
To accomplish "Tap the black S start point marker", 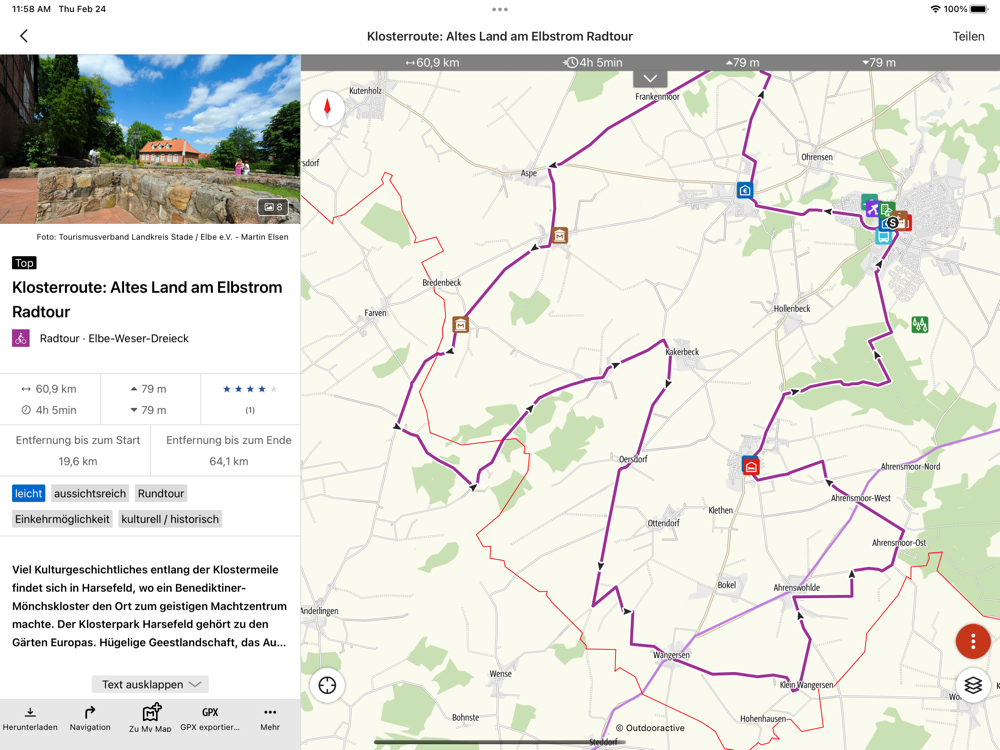I will click(893, 223).
